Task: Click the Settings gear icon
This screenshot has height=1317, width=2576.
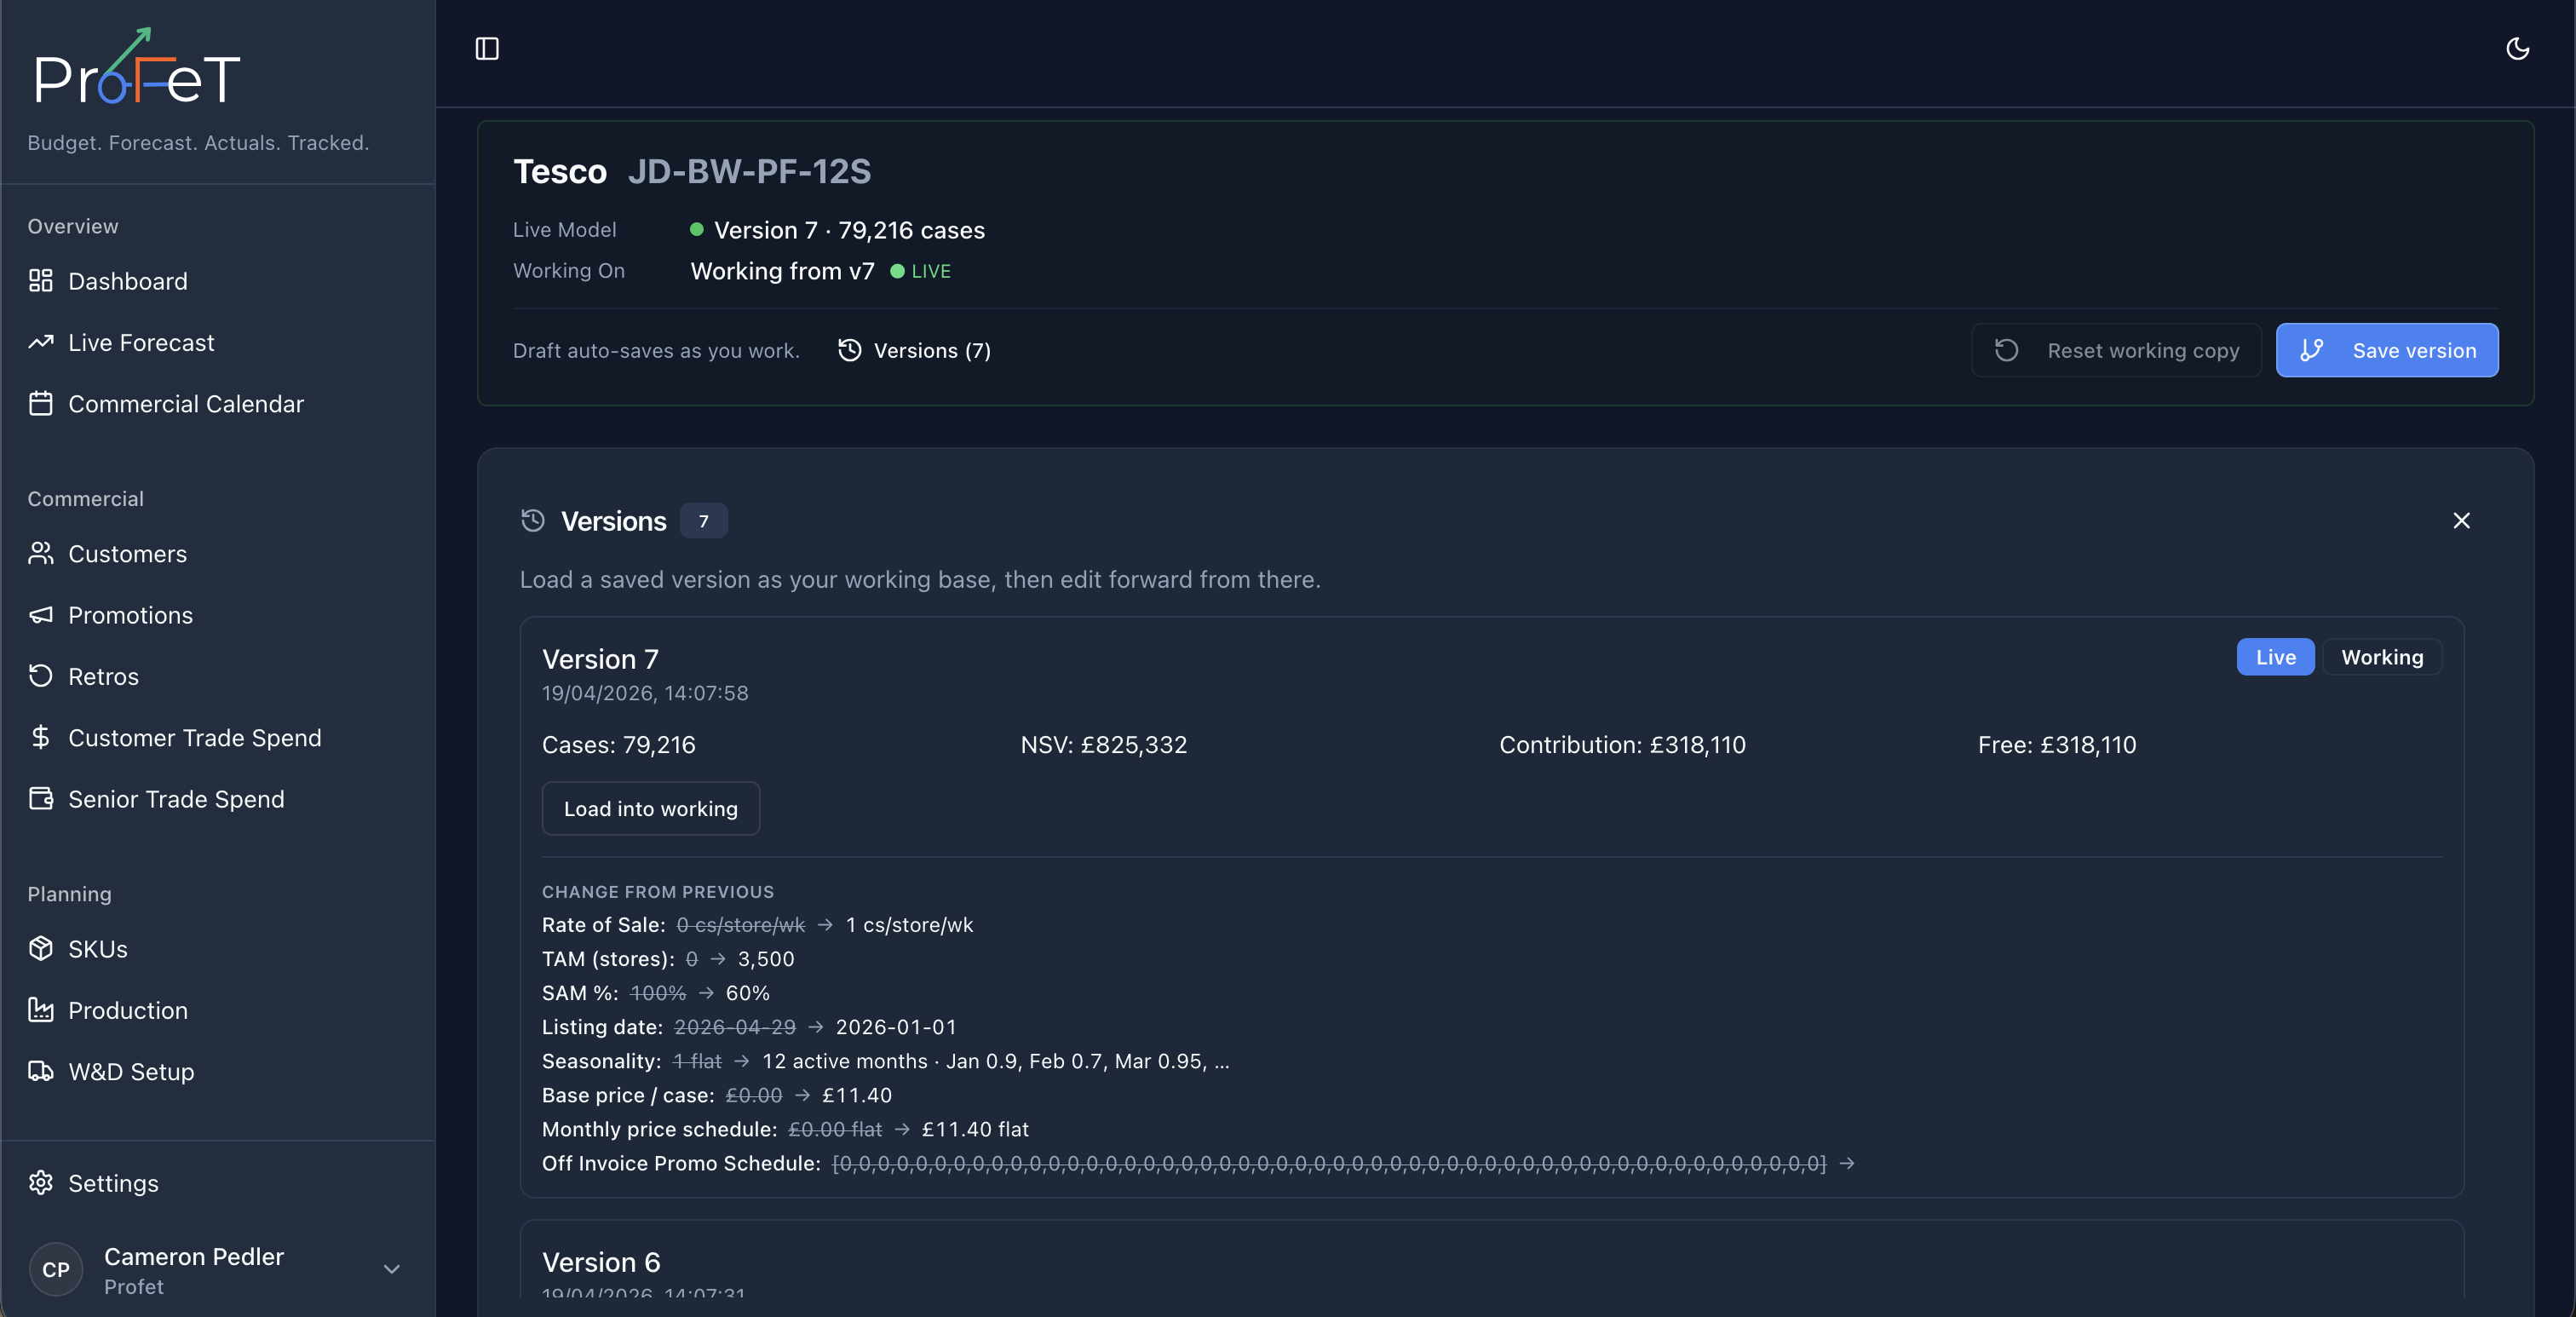Action: pyautogui.click(x=41, y=1183)
